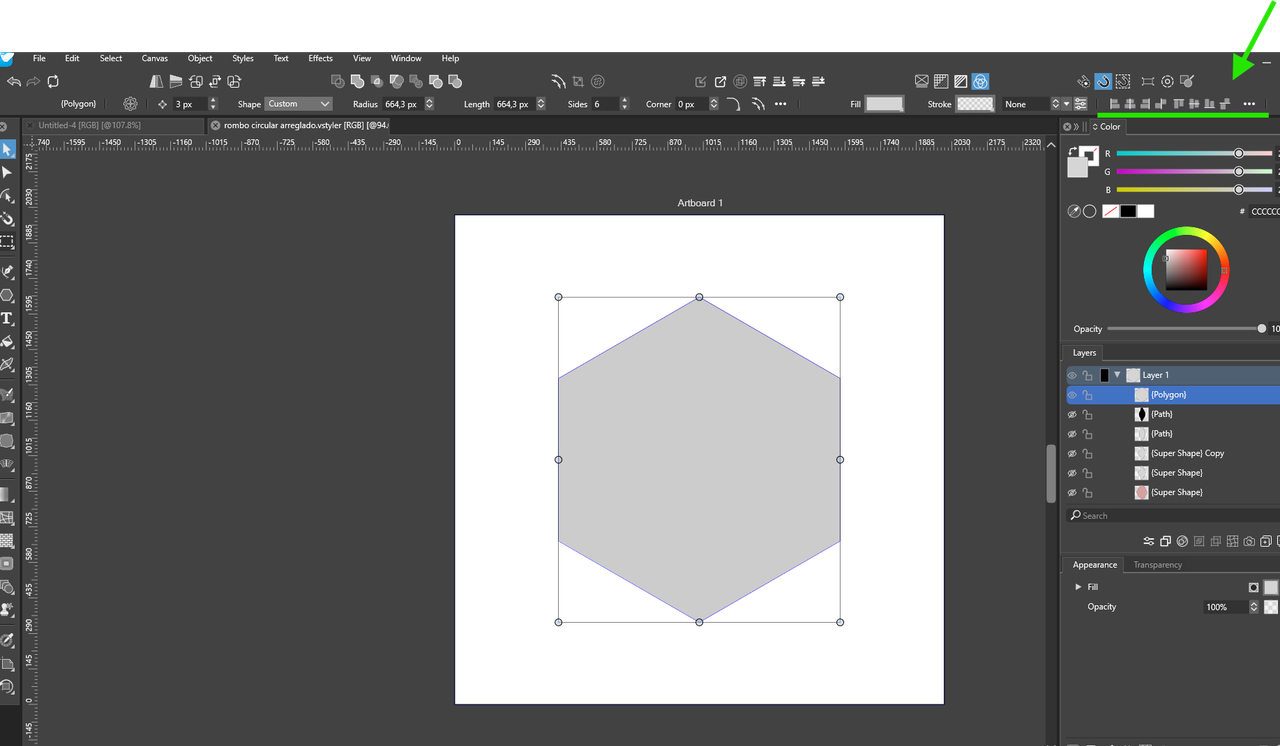The width and height of the screenshot is (1280, 746).
Task: Collapse Layer 1 with its triangle
Action: click(x=1117, y=375)
